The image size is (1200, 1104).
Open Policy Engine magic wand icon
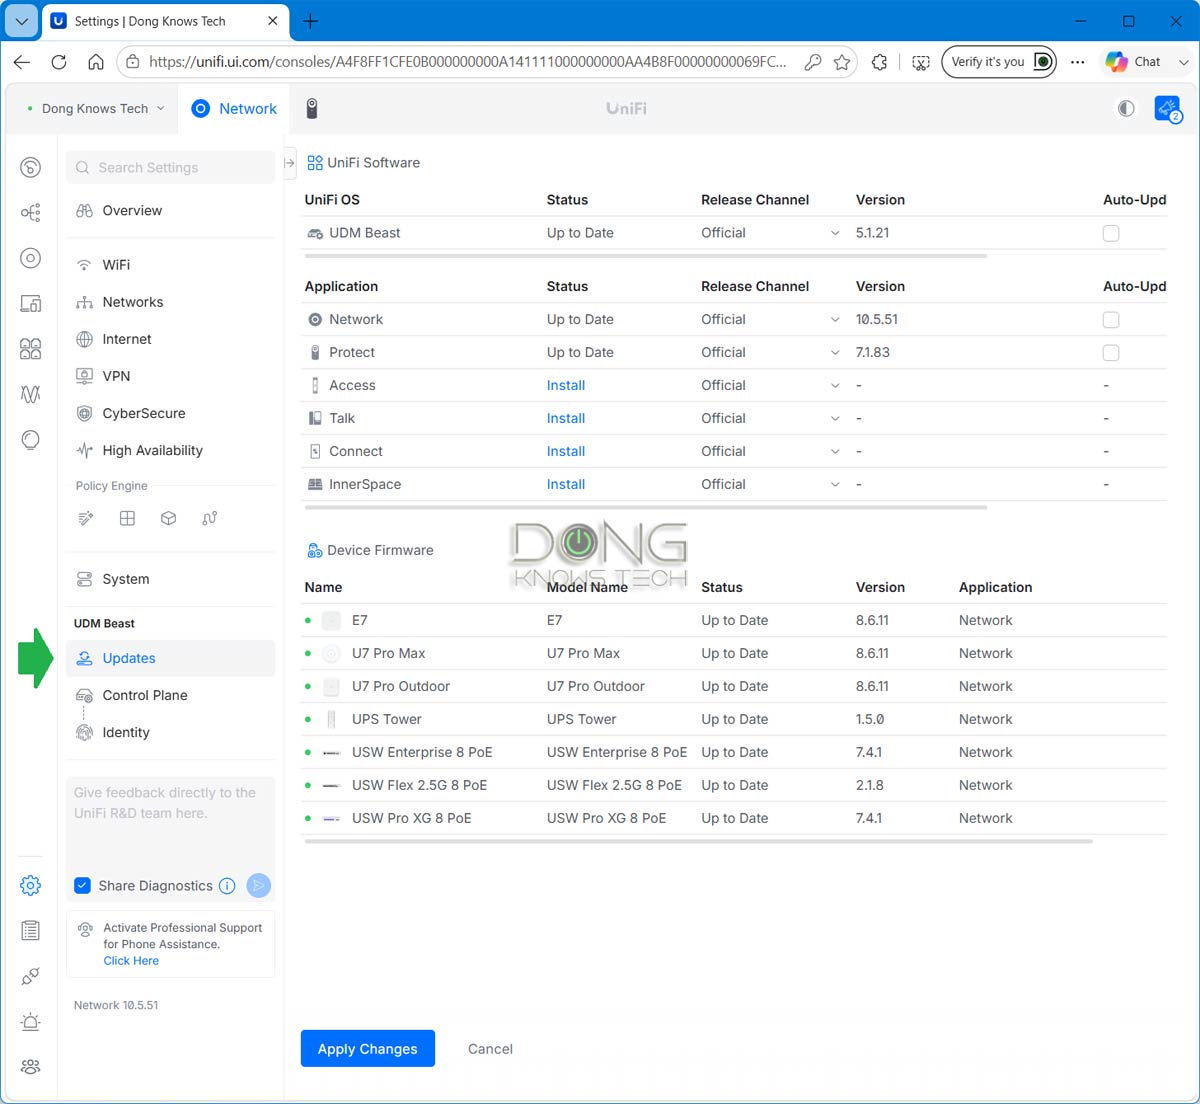click(86, 518)
